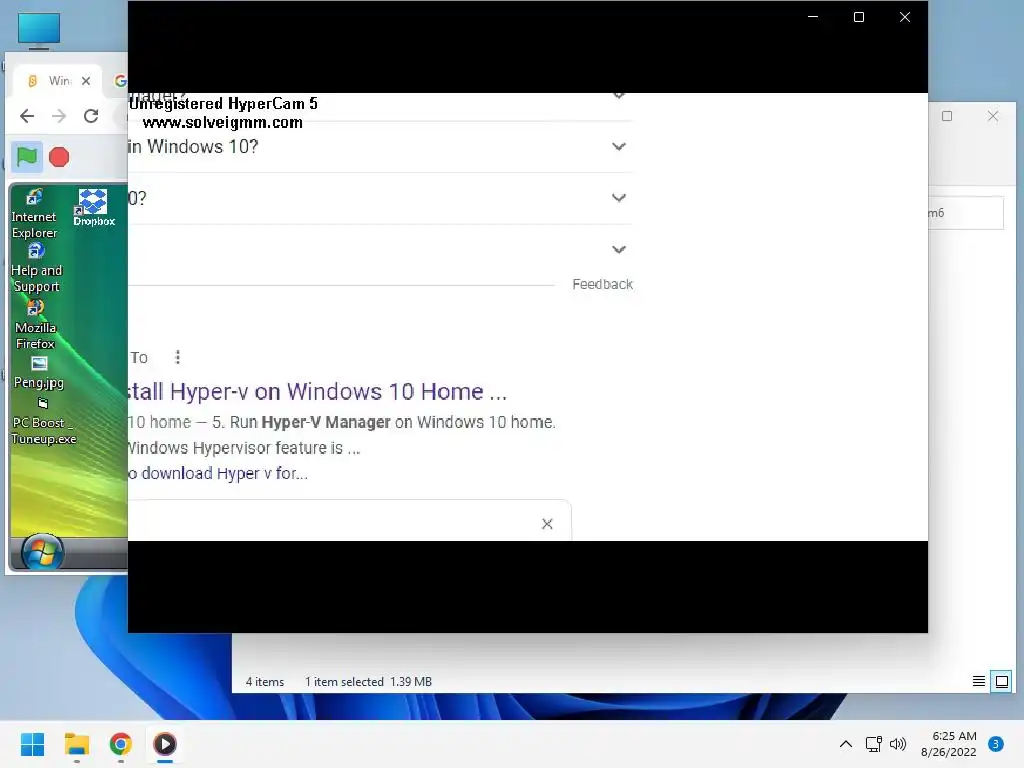Maximize the front video player window
Screen dimensions: 1024x768
[859, 17]
